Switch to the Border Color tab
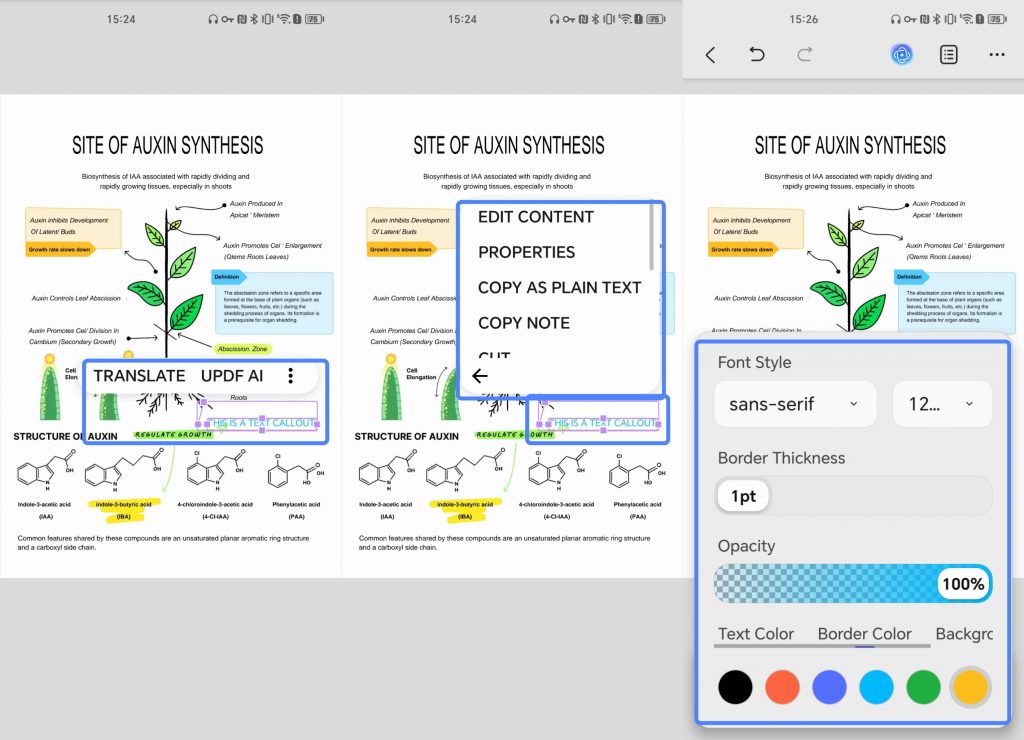The height and width of the screenshot is (740, 1024). (864, 634)
